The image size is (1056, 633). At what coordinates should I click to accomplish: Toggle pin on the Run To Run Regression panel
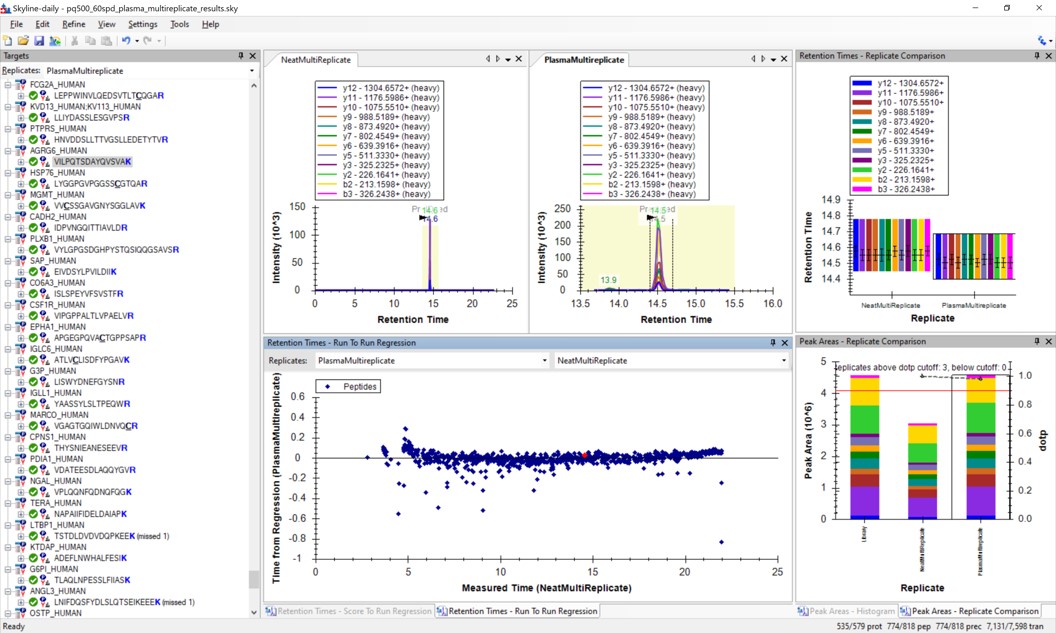[x=772, y=343]
